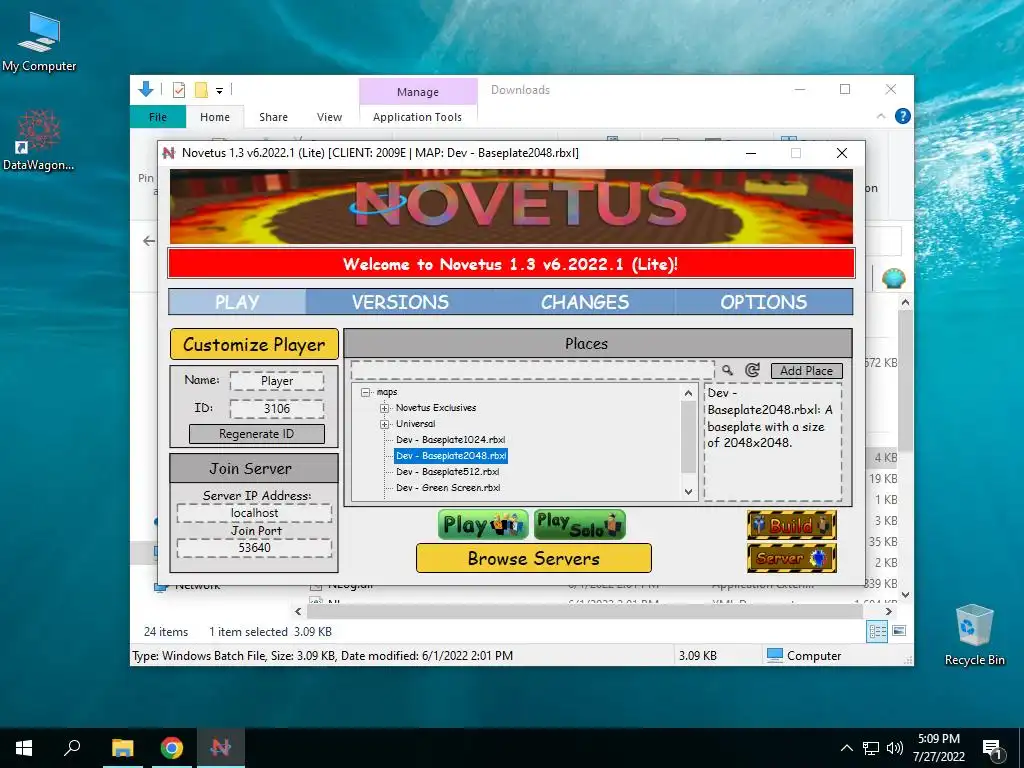1024x768 pixels.
Task: Click the search magnifier in Places
Action: coord(728,370)
